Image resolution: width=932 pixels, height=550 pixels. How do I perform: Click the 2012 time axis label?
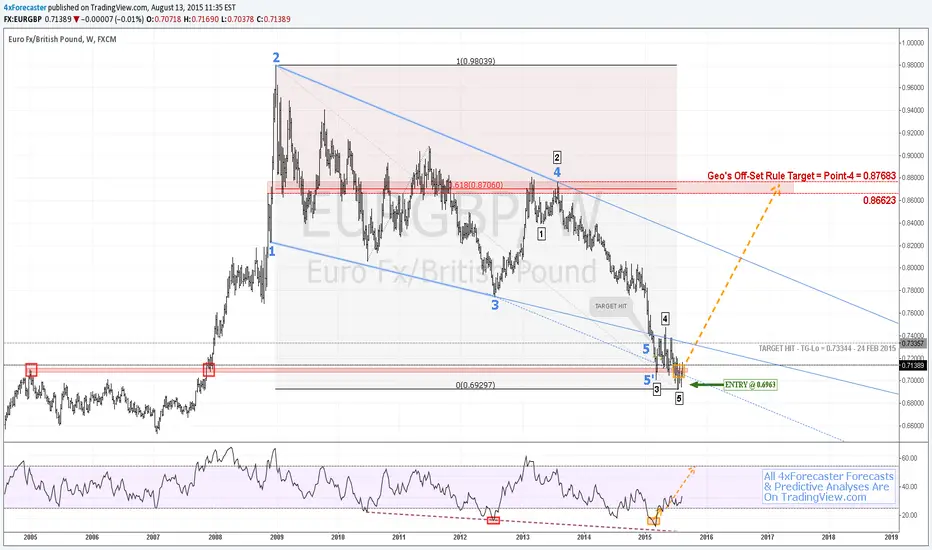(x=461, y=537)
